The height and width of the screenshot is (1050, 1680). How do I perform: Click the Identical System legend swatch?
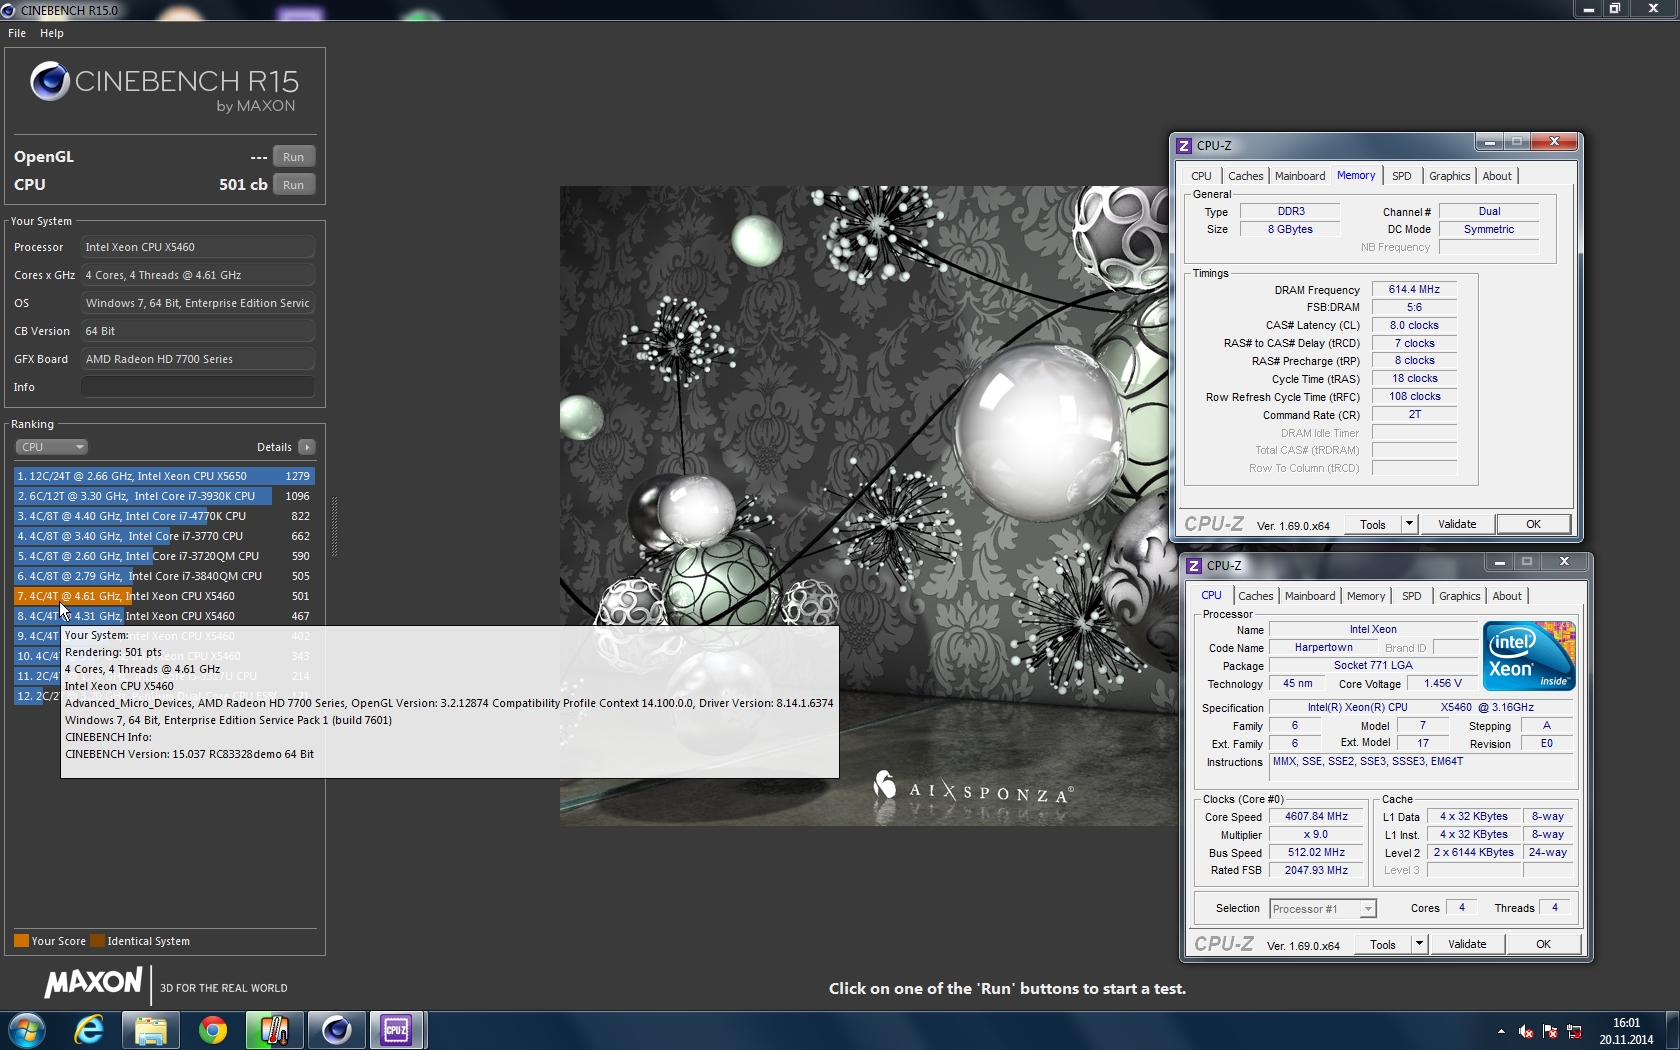click(x=97, y=941)
